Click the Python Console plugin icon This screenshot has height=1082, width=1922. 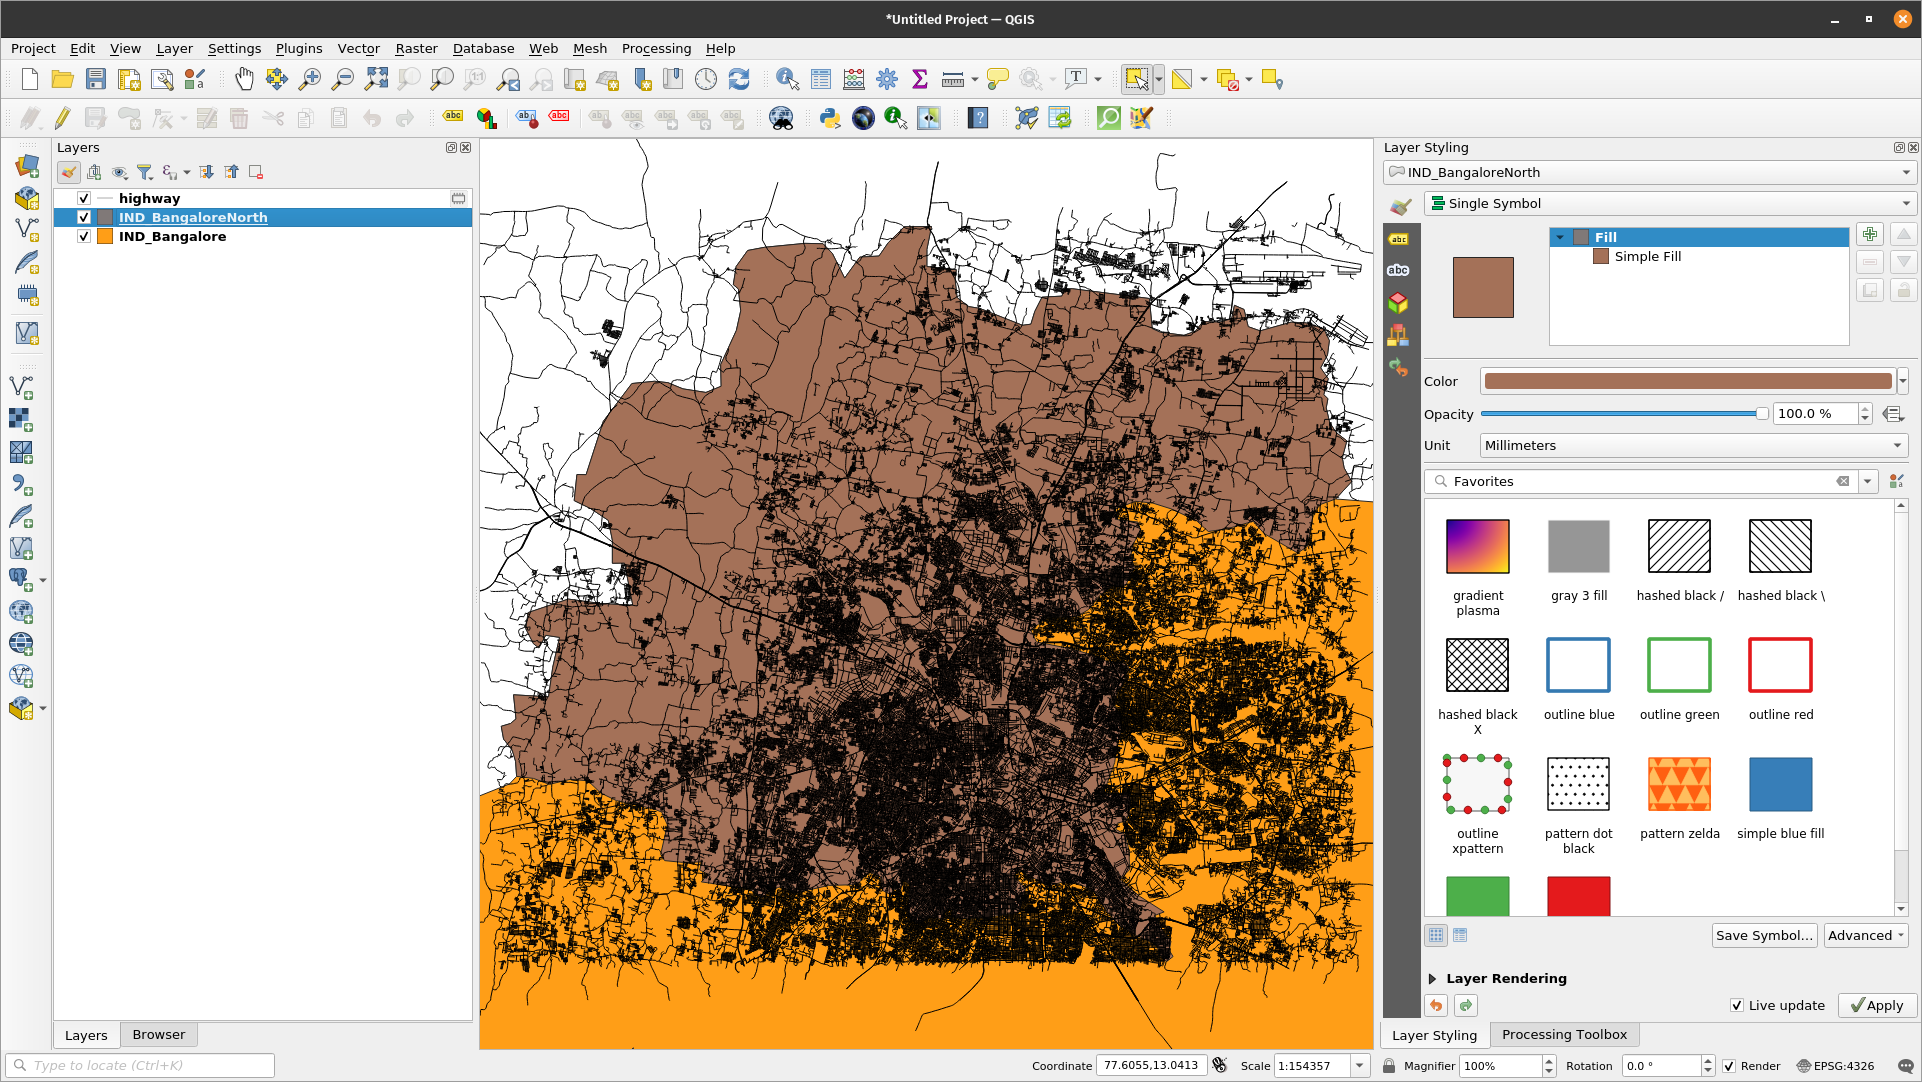click(x=828, y=119)
